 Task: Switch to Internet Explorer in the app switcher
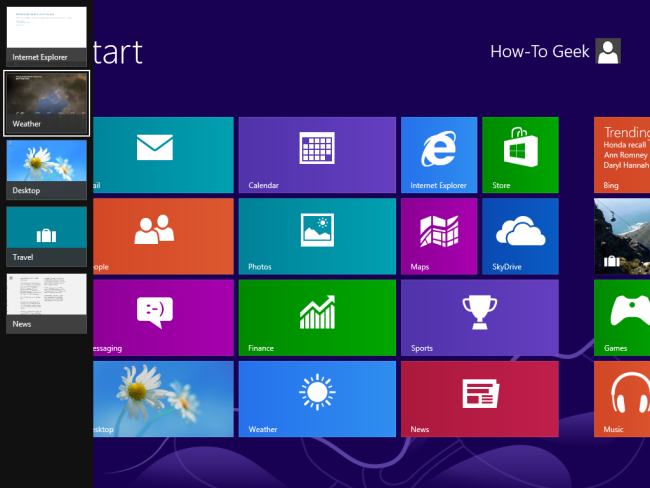[x=46, y=36]
